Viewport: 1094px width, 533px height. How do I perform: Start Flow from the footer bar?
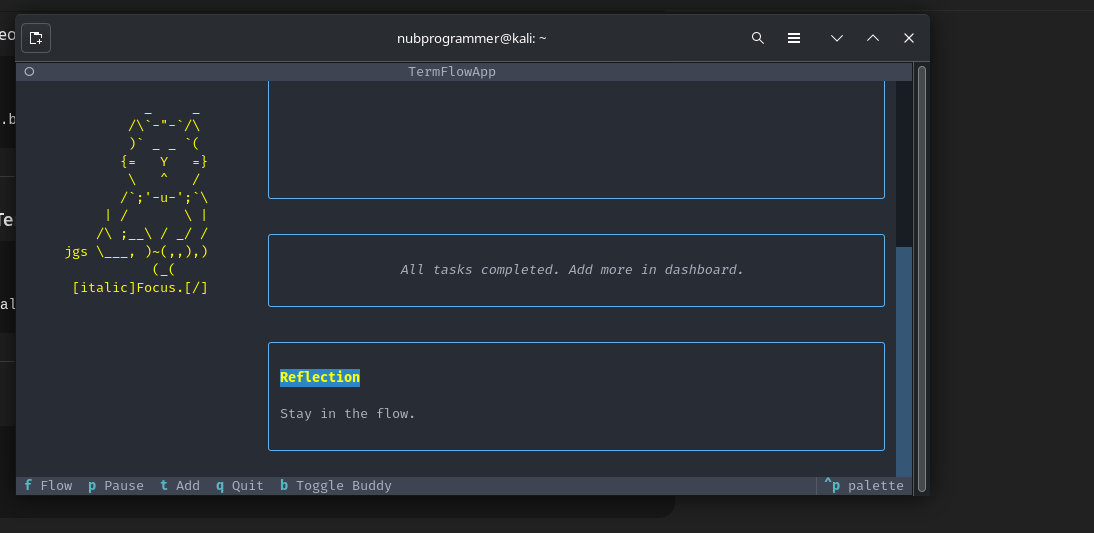[48, 485]
